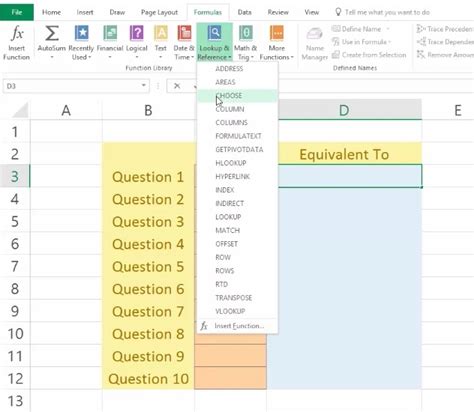Select the ROWS function
Viewport: 474px width, 412px height.
coord(237,271)
